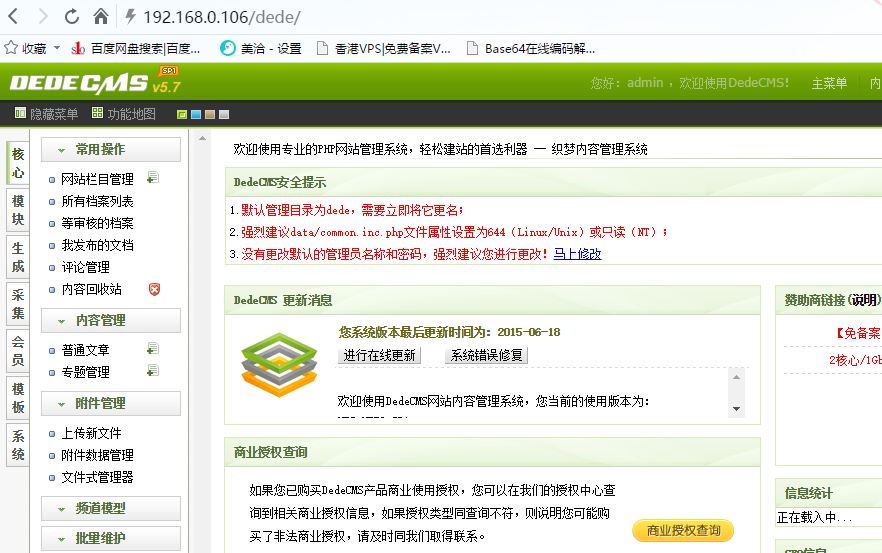Click 隐藏菜单 to hide the sidebar

(46, 114)
